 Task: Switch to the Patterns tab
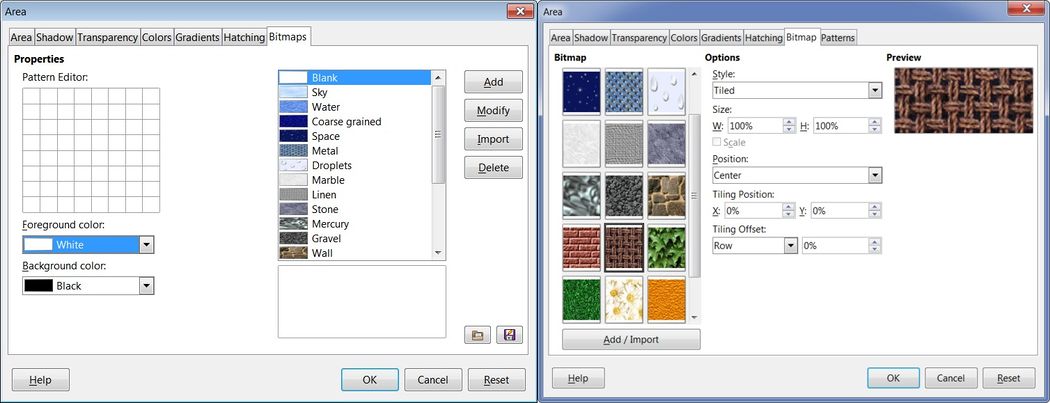coord(838,38)
